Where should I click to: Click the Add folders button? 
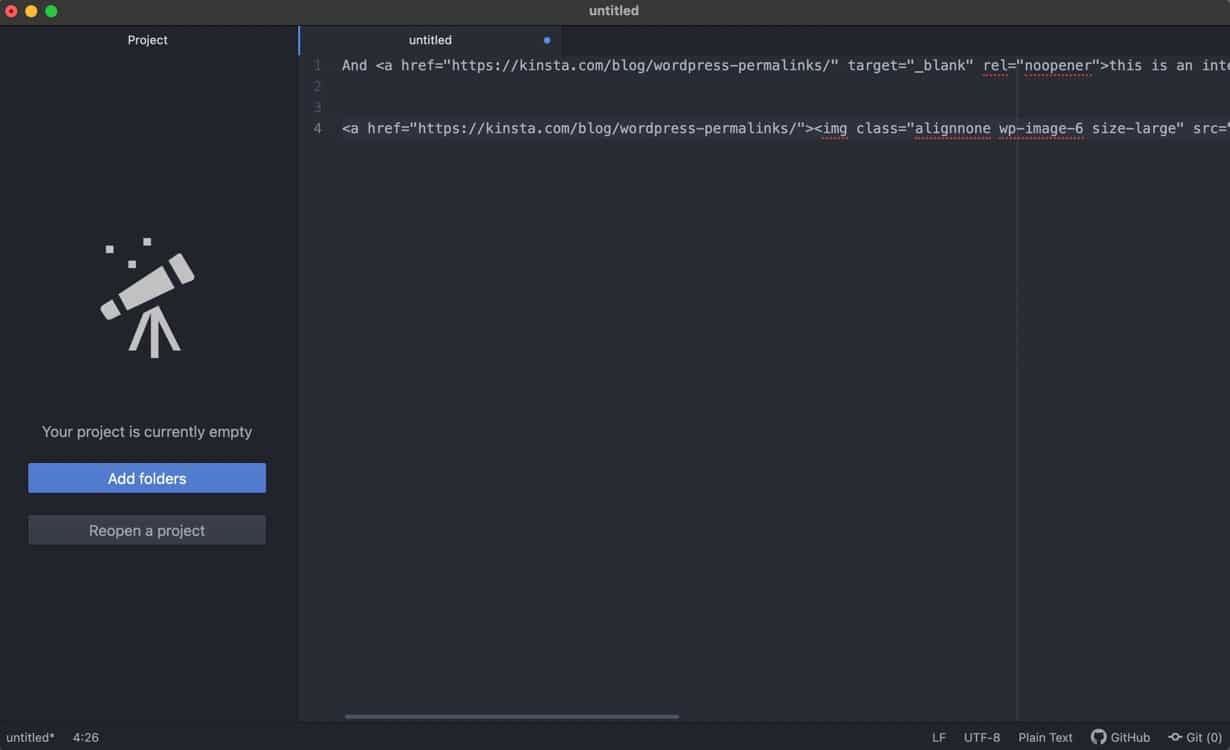click(x=146, y=478)
